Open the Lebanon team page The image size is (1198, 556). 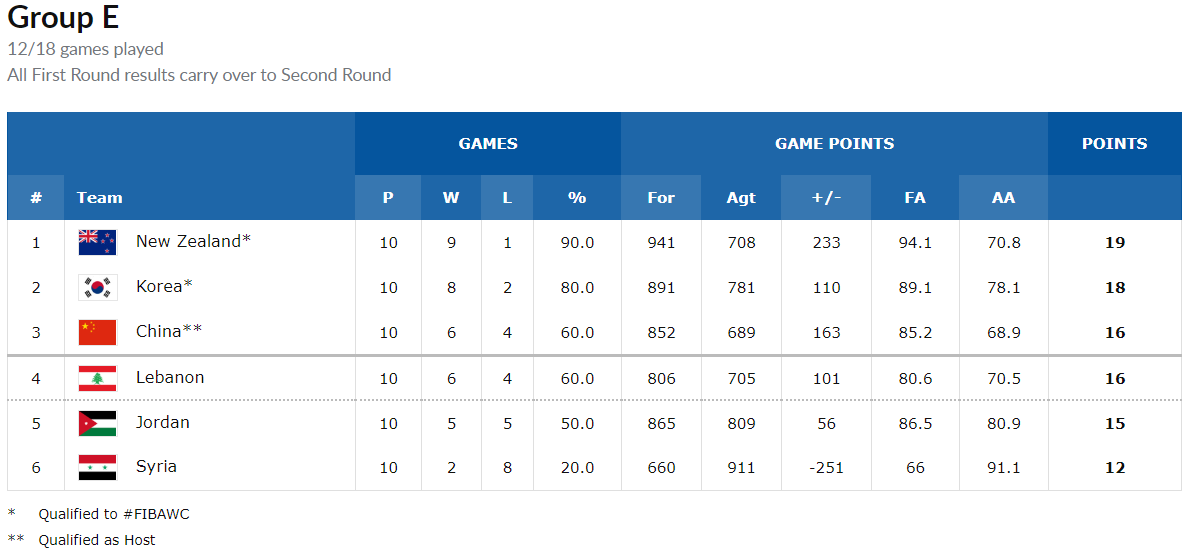(170, 377)
